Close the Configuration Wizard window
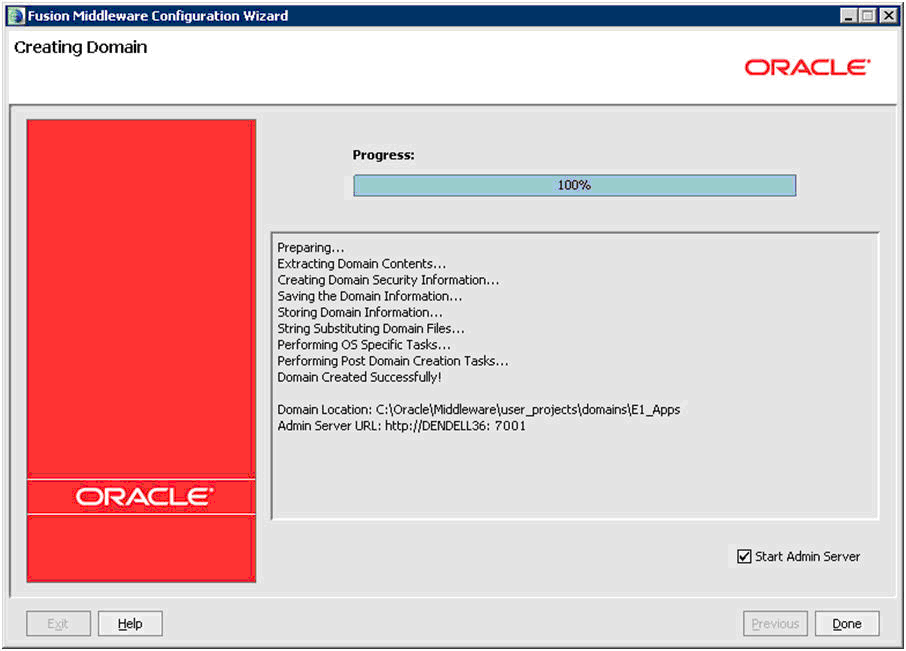 [889, 16]
